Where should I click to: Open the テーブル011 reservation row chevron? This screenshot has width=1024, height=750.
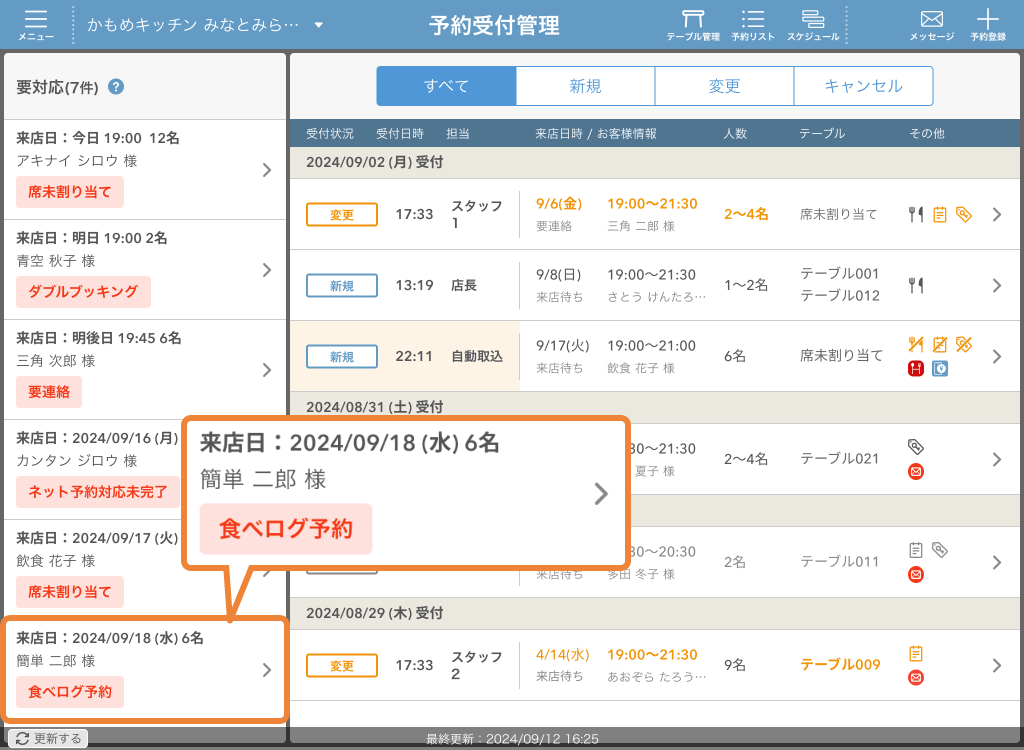997,562
